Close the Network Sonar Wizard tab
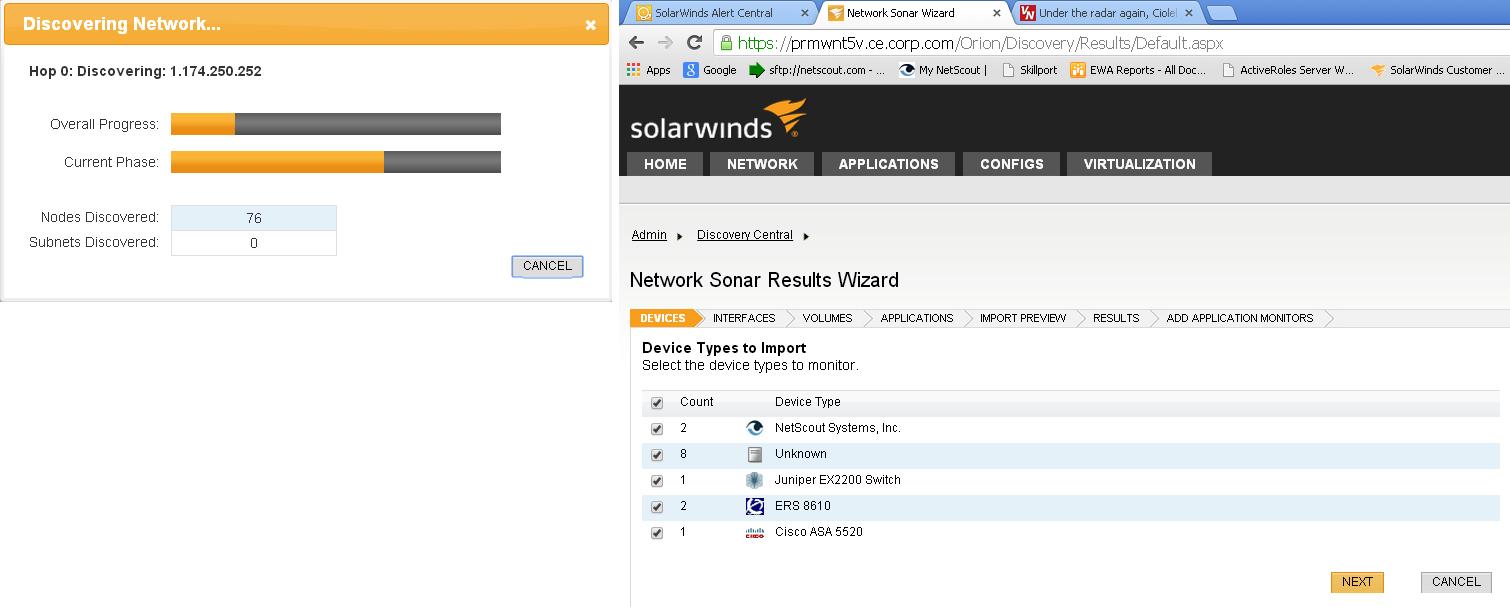 click(997, 13)
